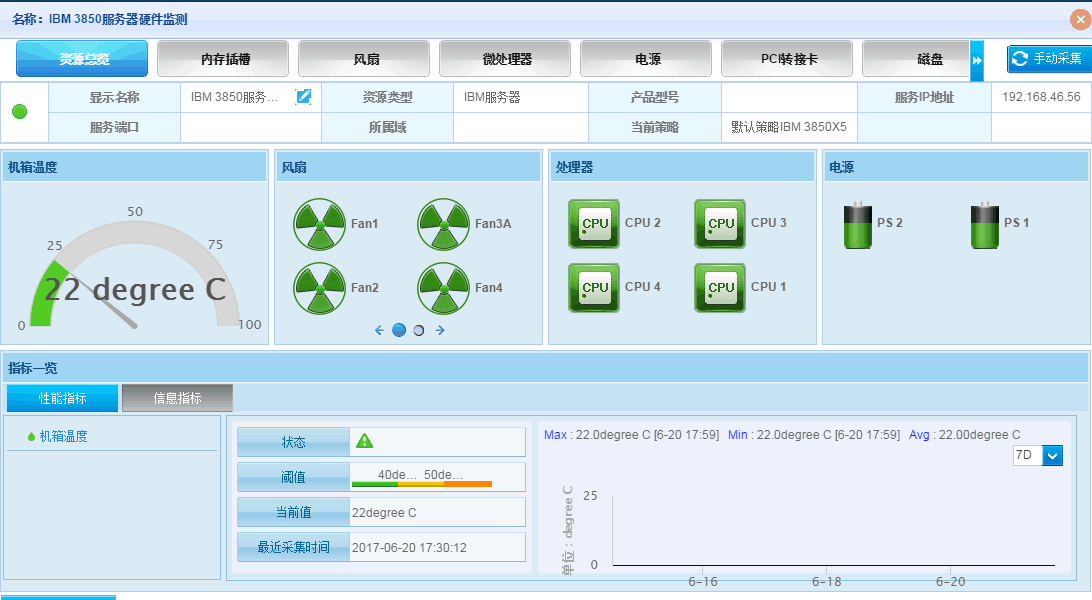1092x600 pixels.
Task: Go to next fan page arrow
Action: tap(440, 330)
